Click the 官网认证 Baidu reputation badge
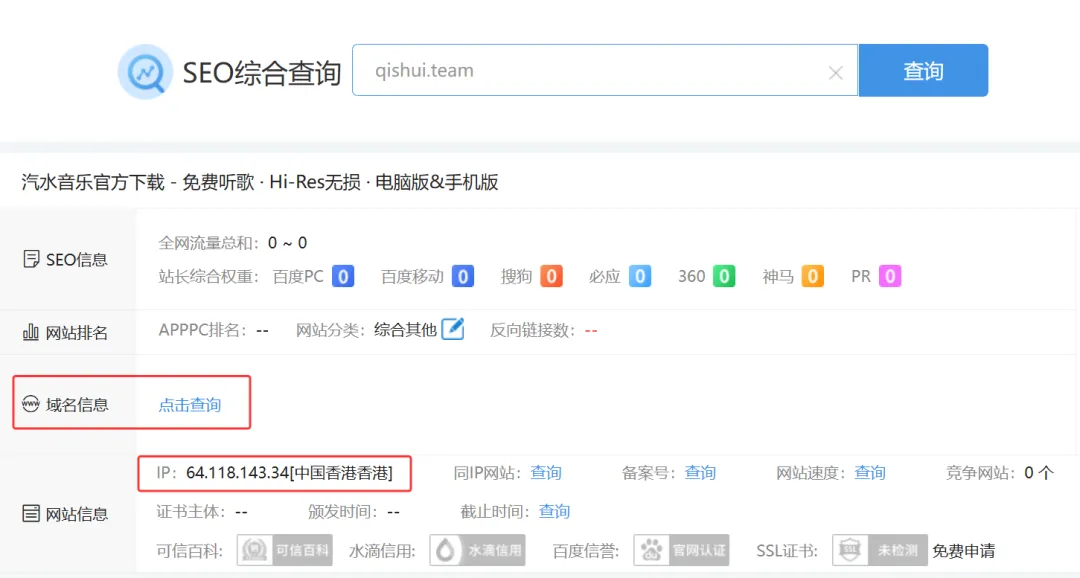Viewport: 1080px width, 578px height. point(681,550)
